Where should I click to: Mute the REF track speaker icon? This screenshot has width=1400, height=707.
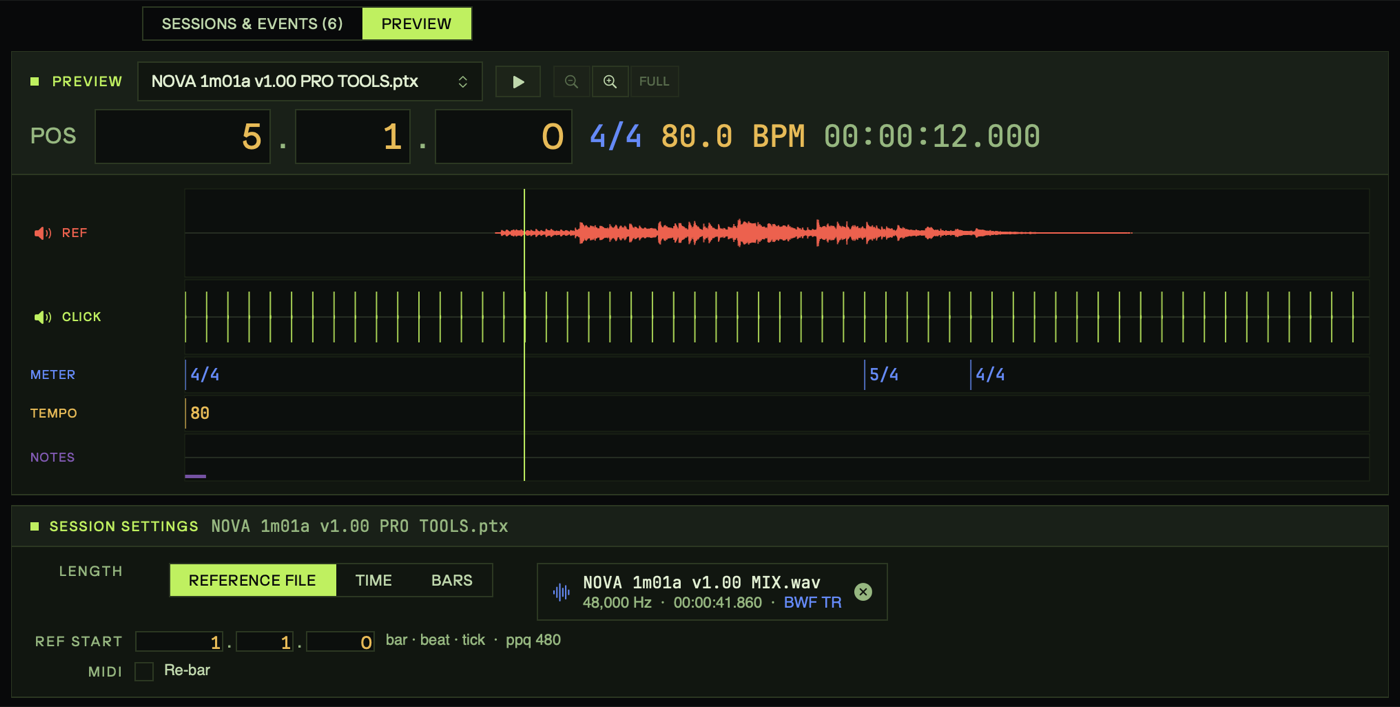click(x=43, y=233)
